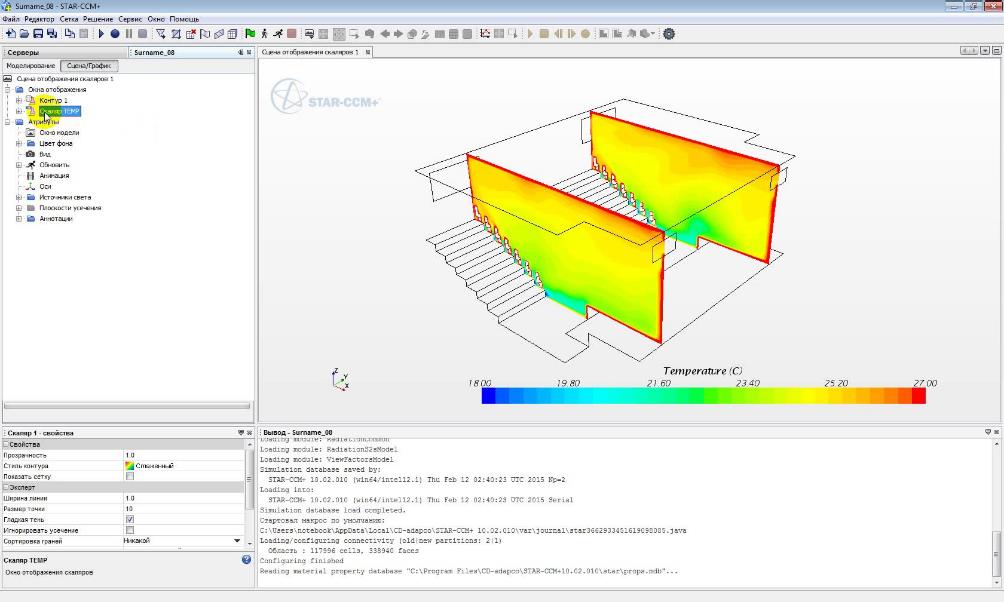Enable the Показать сетку checkbox
The height and width of the screenshot is (602, 1004).
130,477
